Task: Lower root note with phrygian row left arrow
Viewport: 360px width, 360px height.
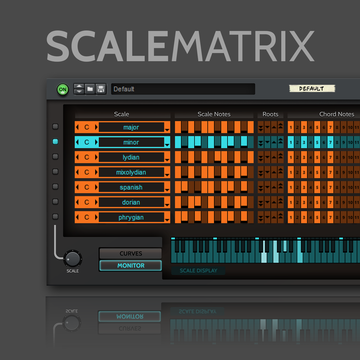Action: click(78, 217)
